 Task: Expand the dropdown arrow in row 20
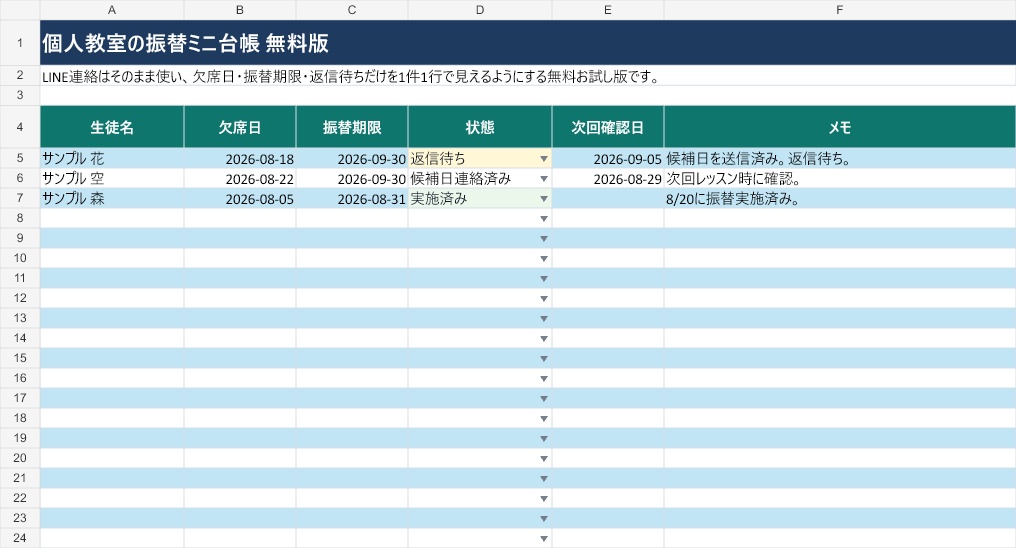544,459
